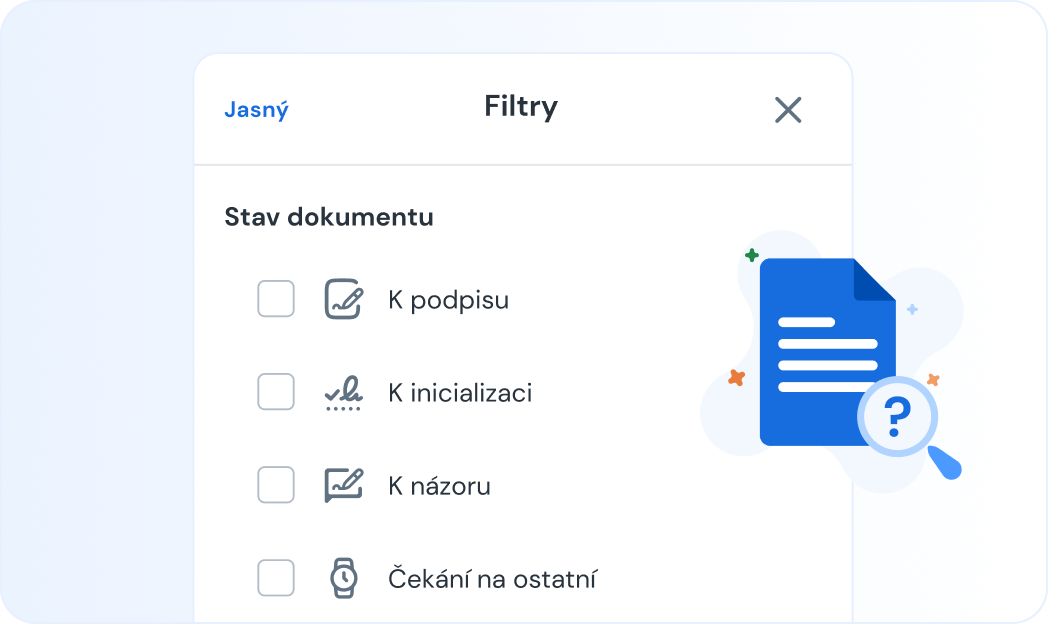This screenshot has width=1048, height=624.
Task: Click the green plus decoration above the document
Action: click(752, 256)
